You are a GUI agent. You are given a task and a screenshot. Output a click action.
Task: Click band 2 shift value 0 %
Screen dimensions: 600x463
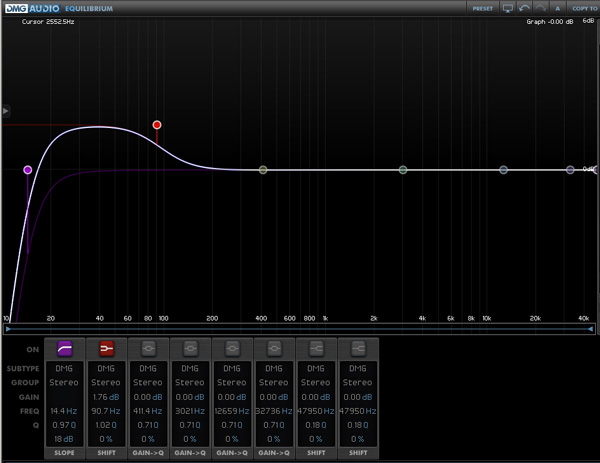click(106, 439)
